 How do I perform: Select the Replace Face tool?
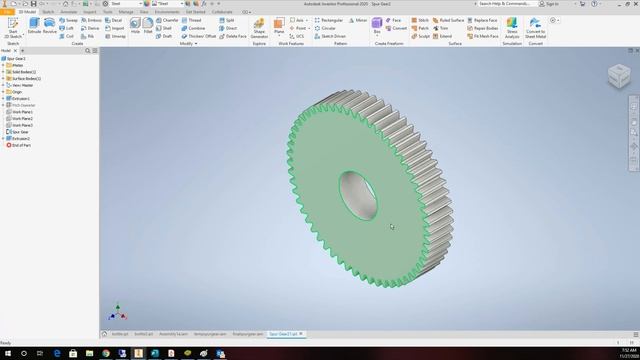point(482,20)
